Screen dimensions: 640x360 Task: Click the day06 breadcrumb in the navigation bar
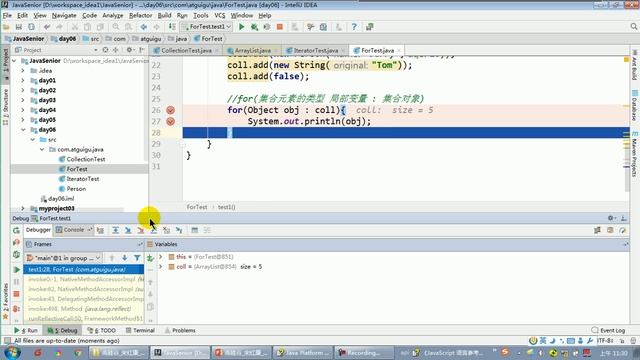click(x=64, y=39)
